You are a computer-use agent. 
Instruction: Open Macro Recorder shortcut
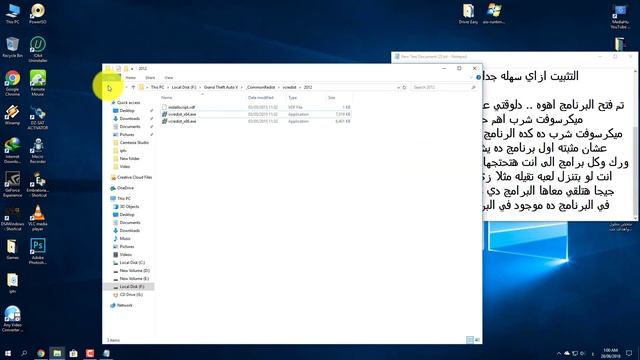point(38,151)
